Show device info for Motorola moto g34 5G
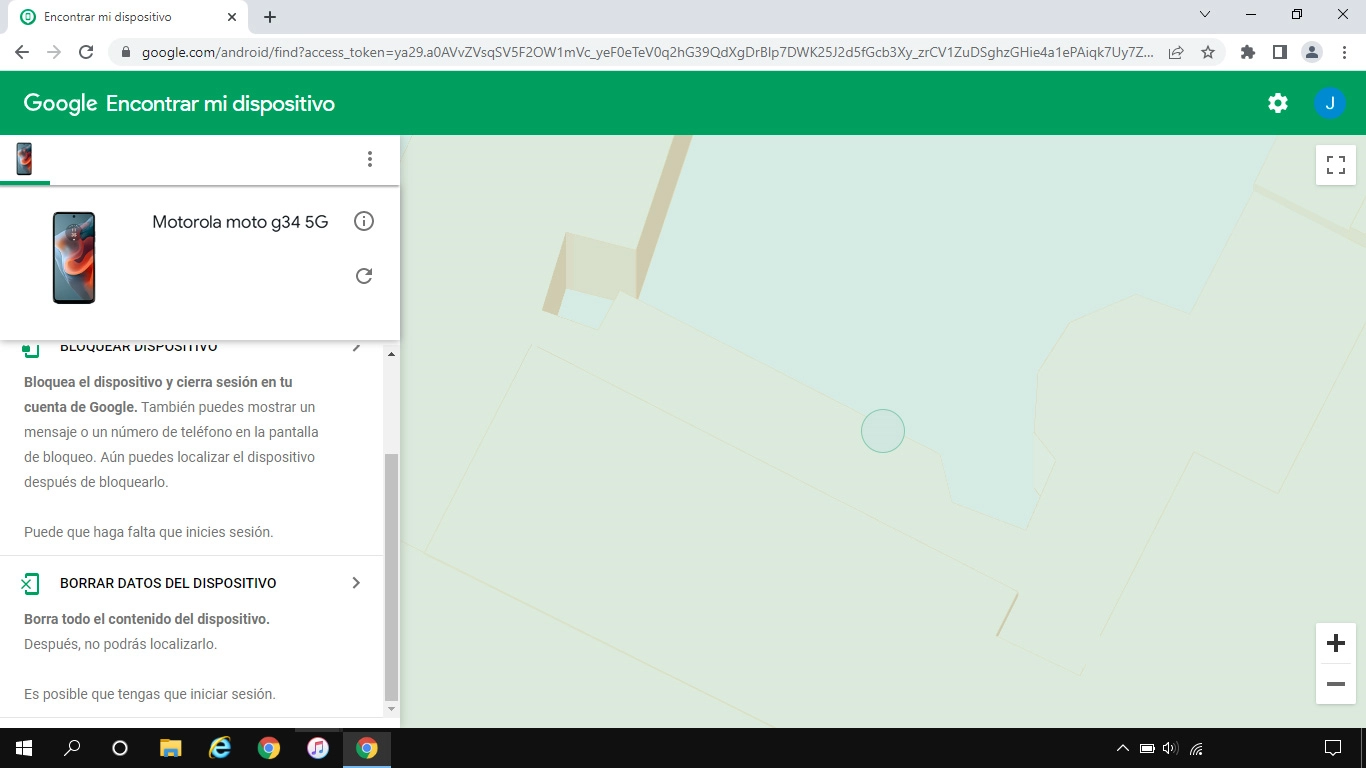Screen dimensions: 1366x768 pyautogui.click(x=364, y=221)
